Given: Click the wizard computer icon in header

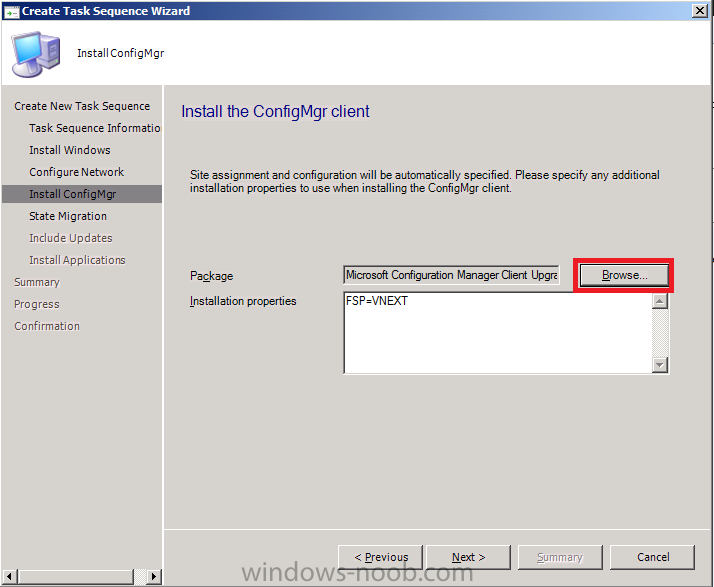Looking at the screenshot, I should click(36, 54).
